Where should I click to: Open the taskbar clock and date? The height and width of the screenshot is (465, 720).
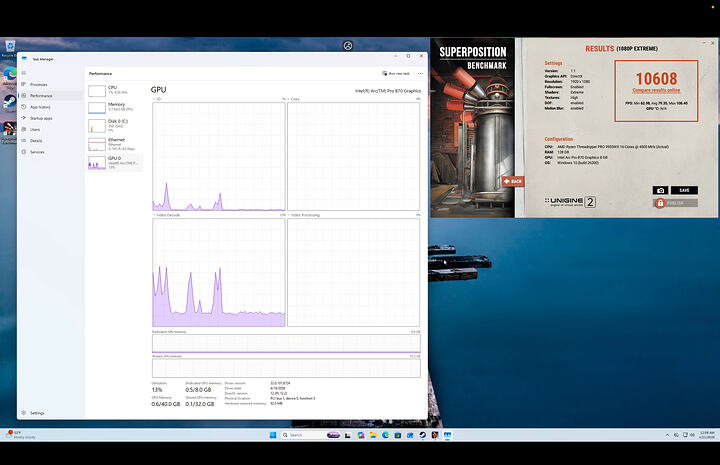[x=707, y=435]
